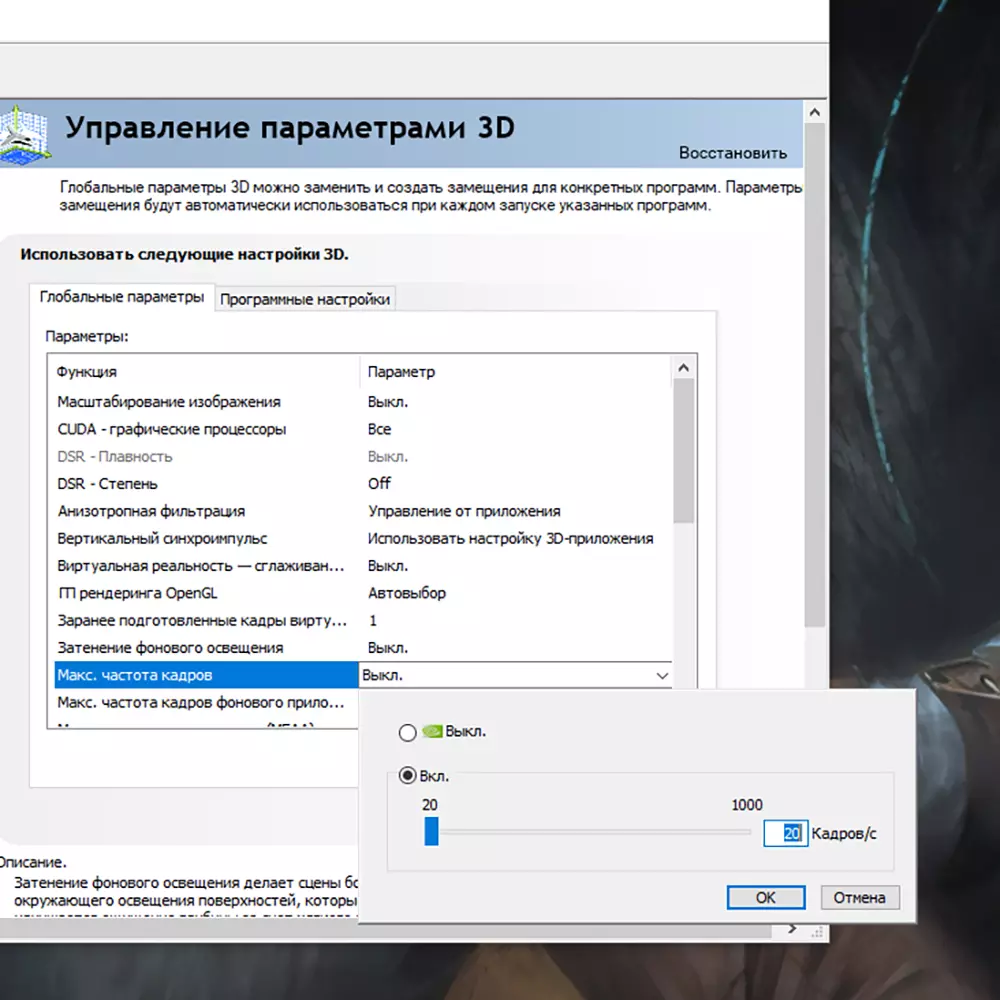Click the horizontal scrollbar right arrow
The image size is (1000, 1000).
(792, 929)
